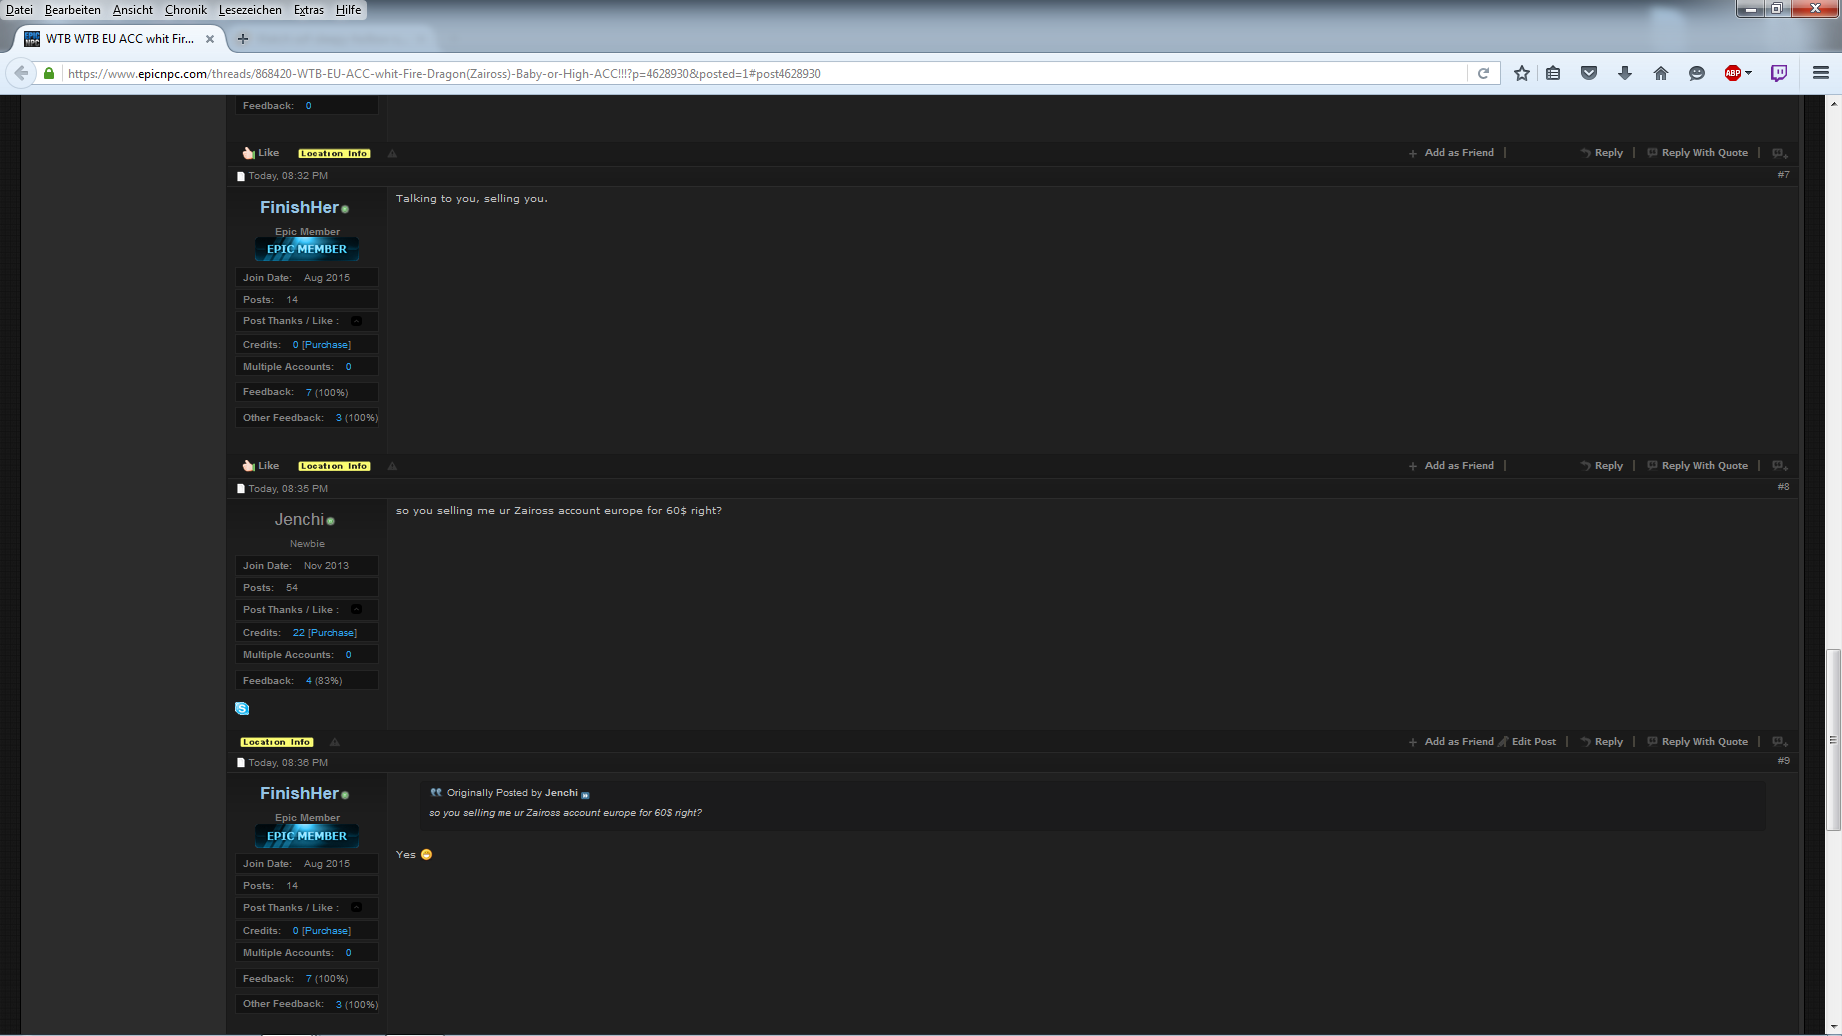This screenshot has height=1036, width=1842.
Task: Add as Friend on Jenchi's post #8
Action: tap(1451, 742)
